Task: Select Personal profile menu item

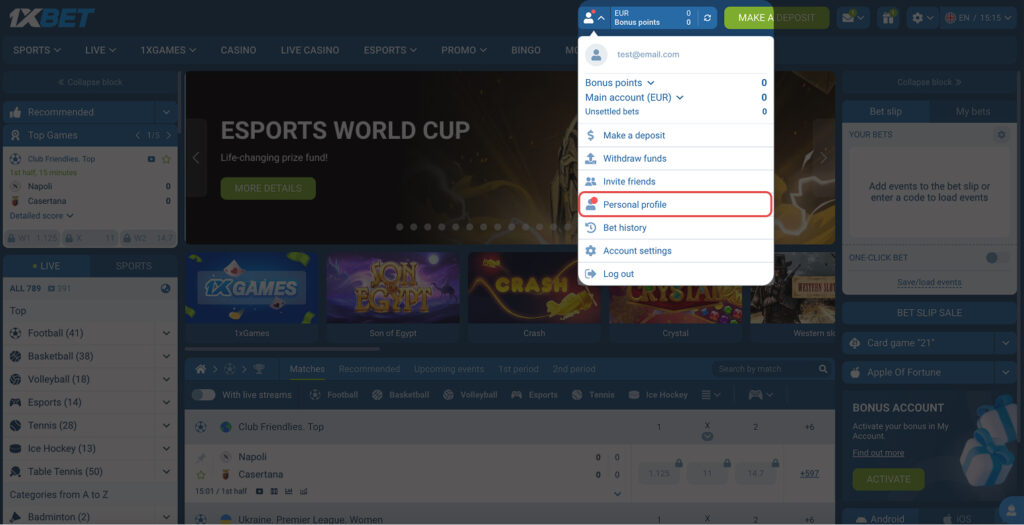Action: [x=675, y=205]
